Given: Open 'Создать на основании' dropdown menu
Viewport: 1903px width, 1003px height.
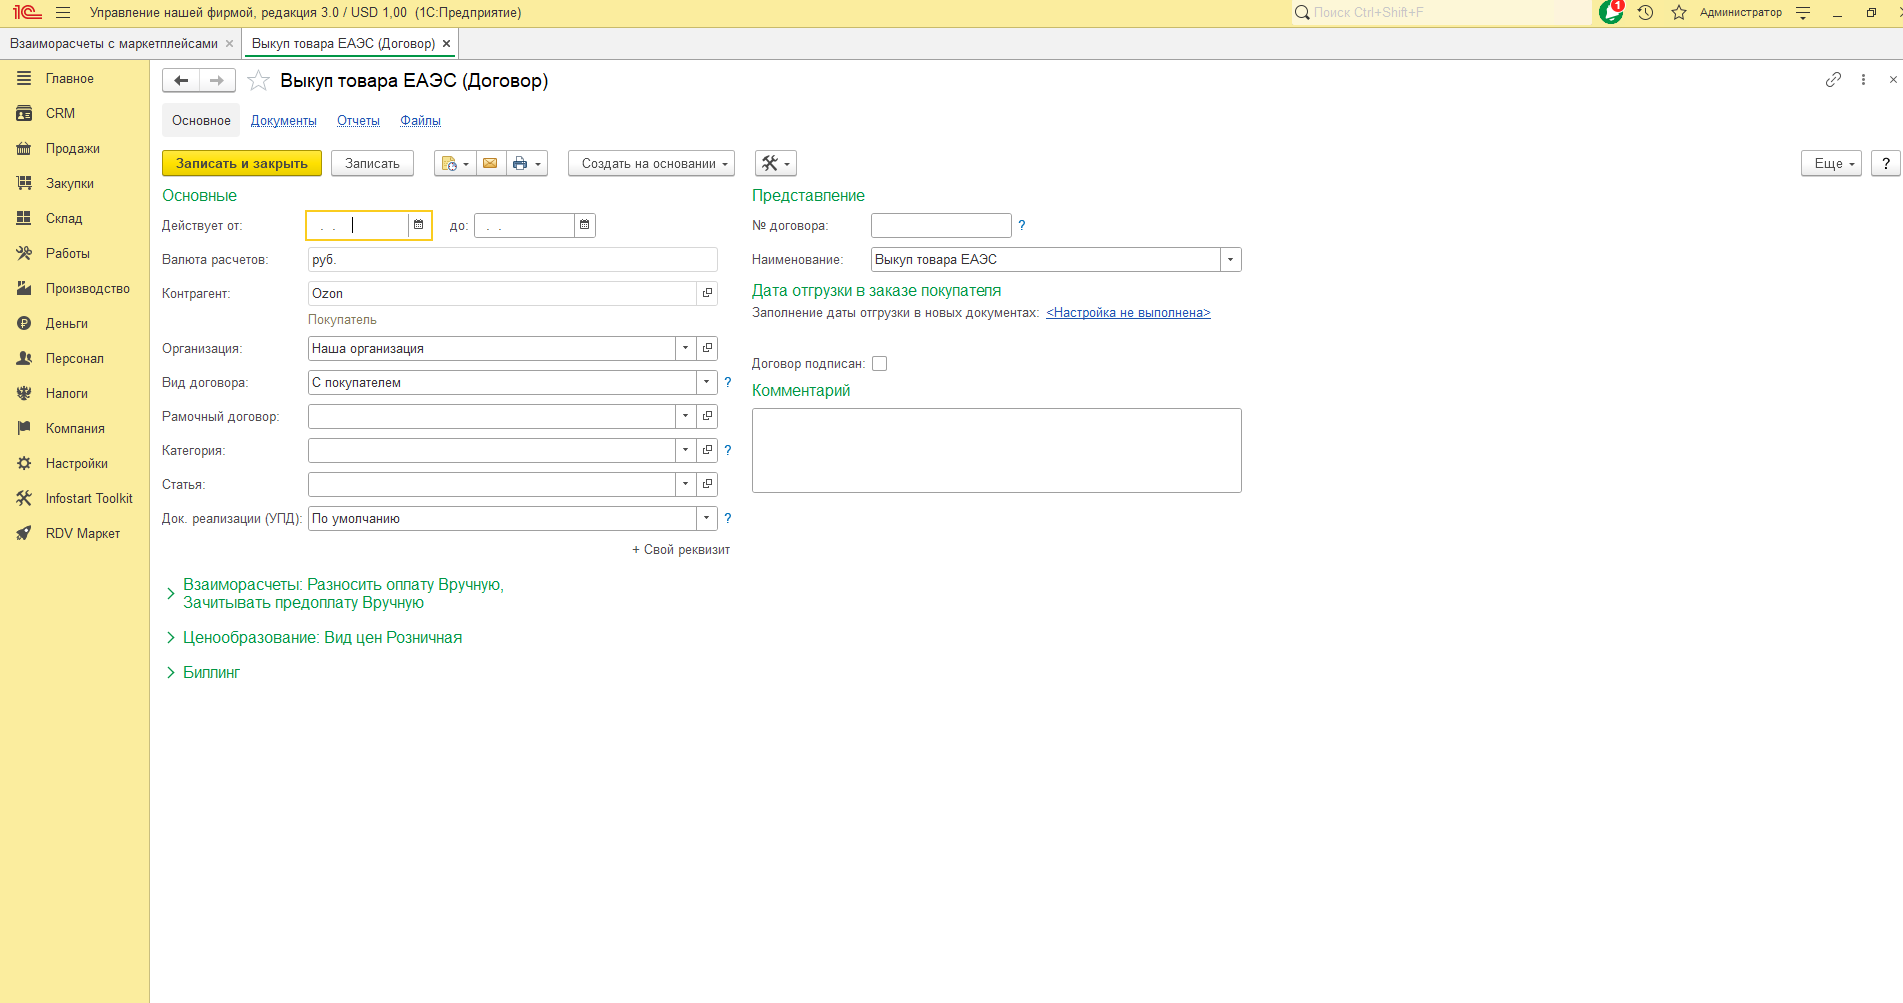Looking at the screenshot, I should [x=651, y=163].
